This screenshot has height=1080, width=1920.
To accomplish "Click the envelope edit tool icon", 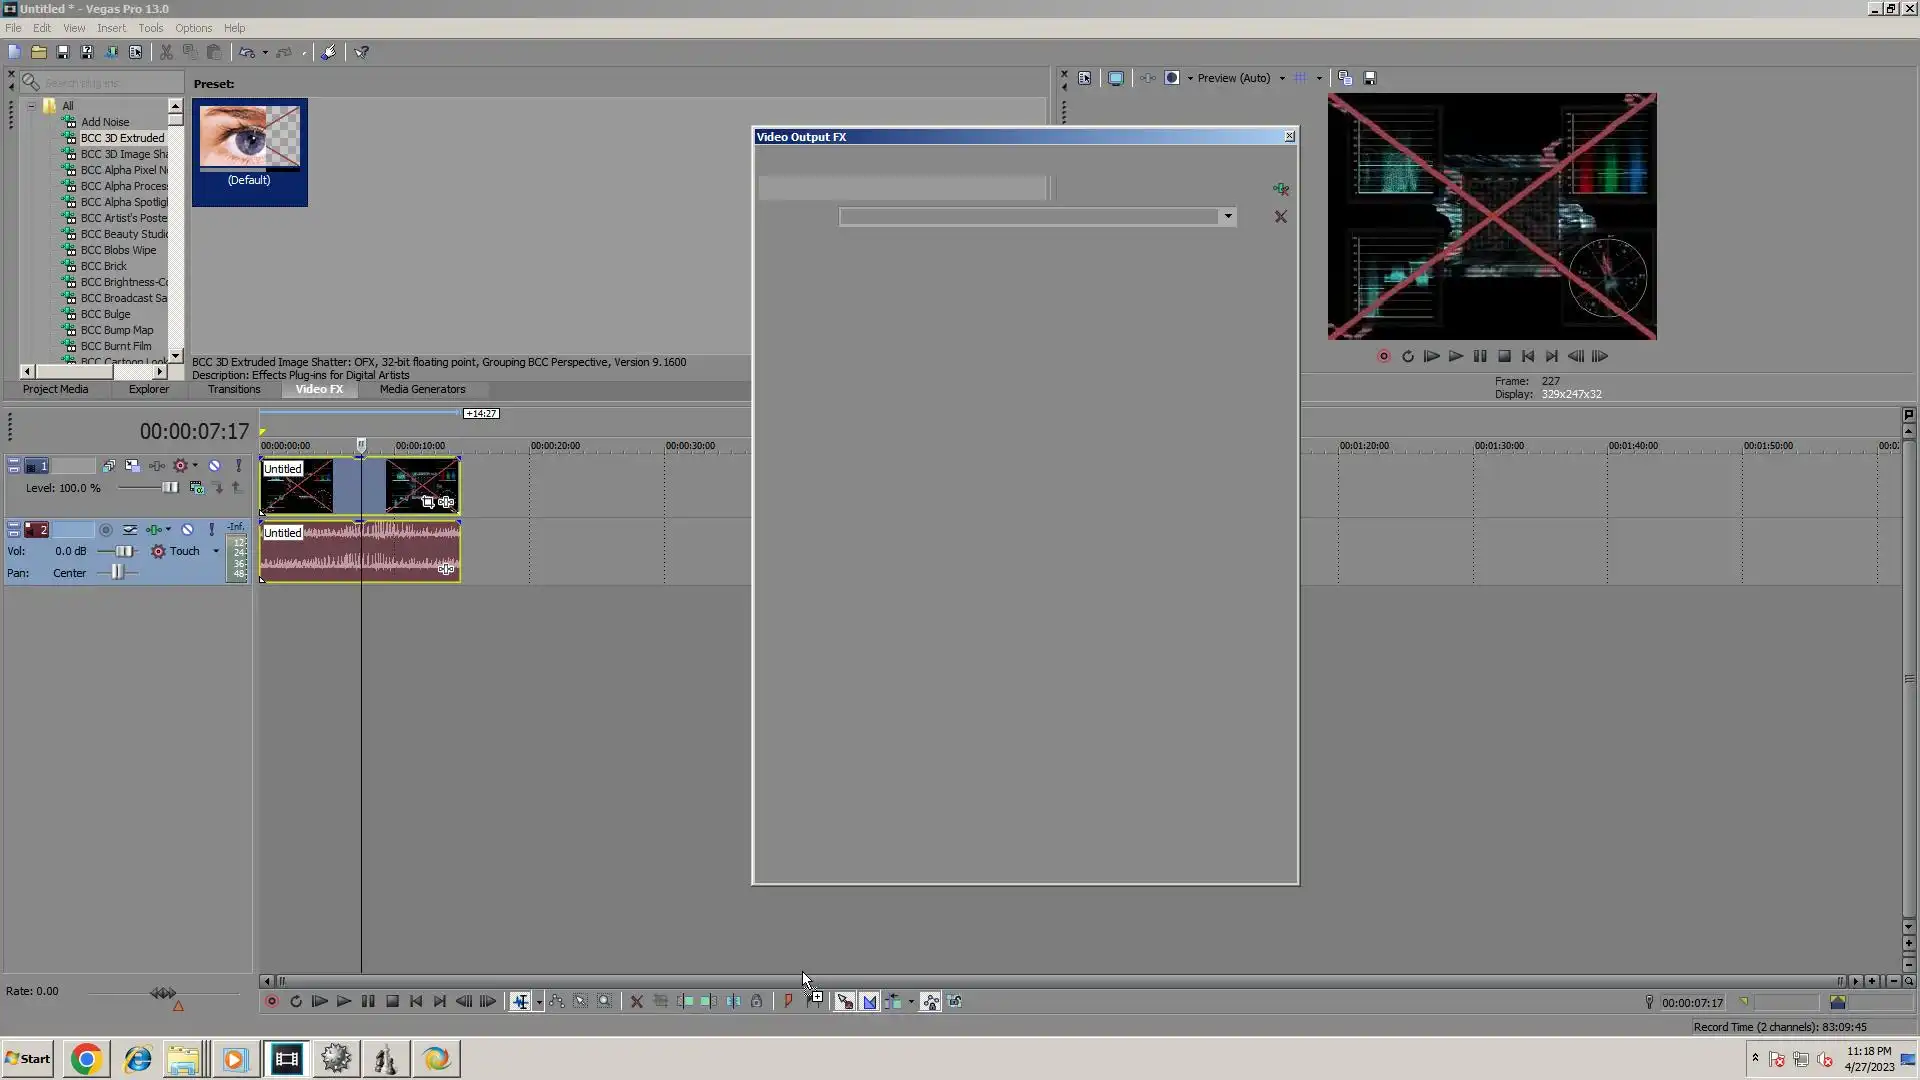I will pyautogui.click(x=557, y=1001).
